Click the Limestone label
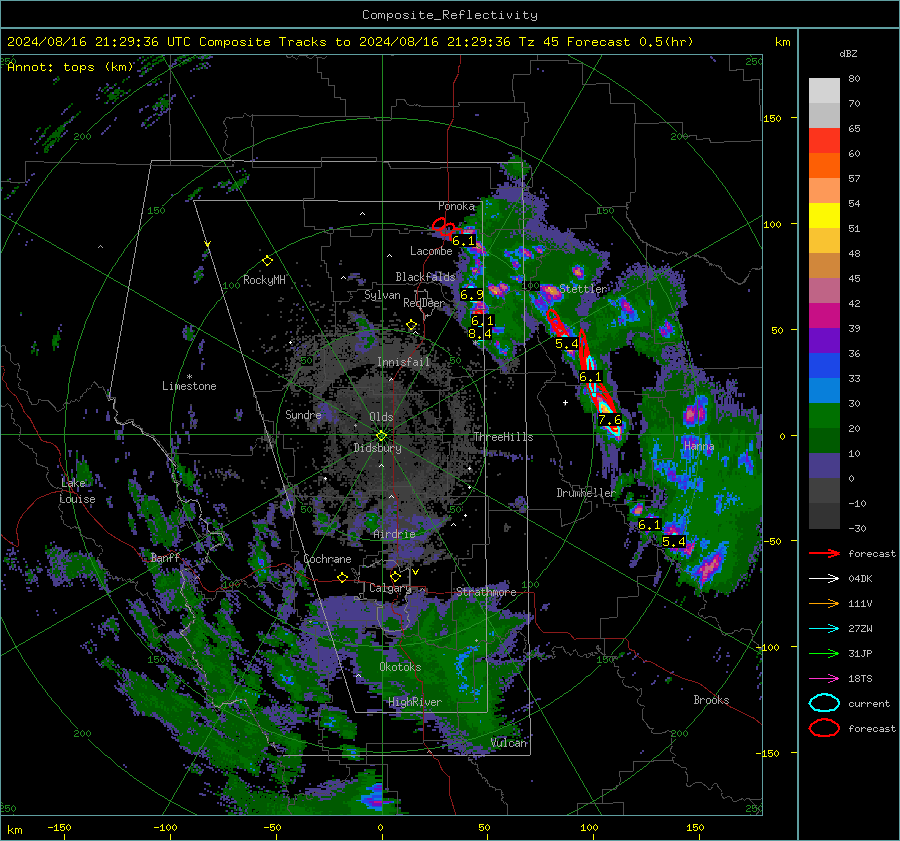 (x=189, y=386)
